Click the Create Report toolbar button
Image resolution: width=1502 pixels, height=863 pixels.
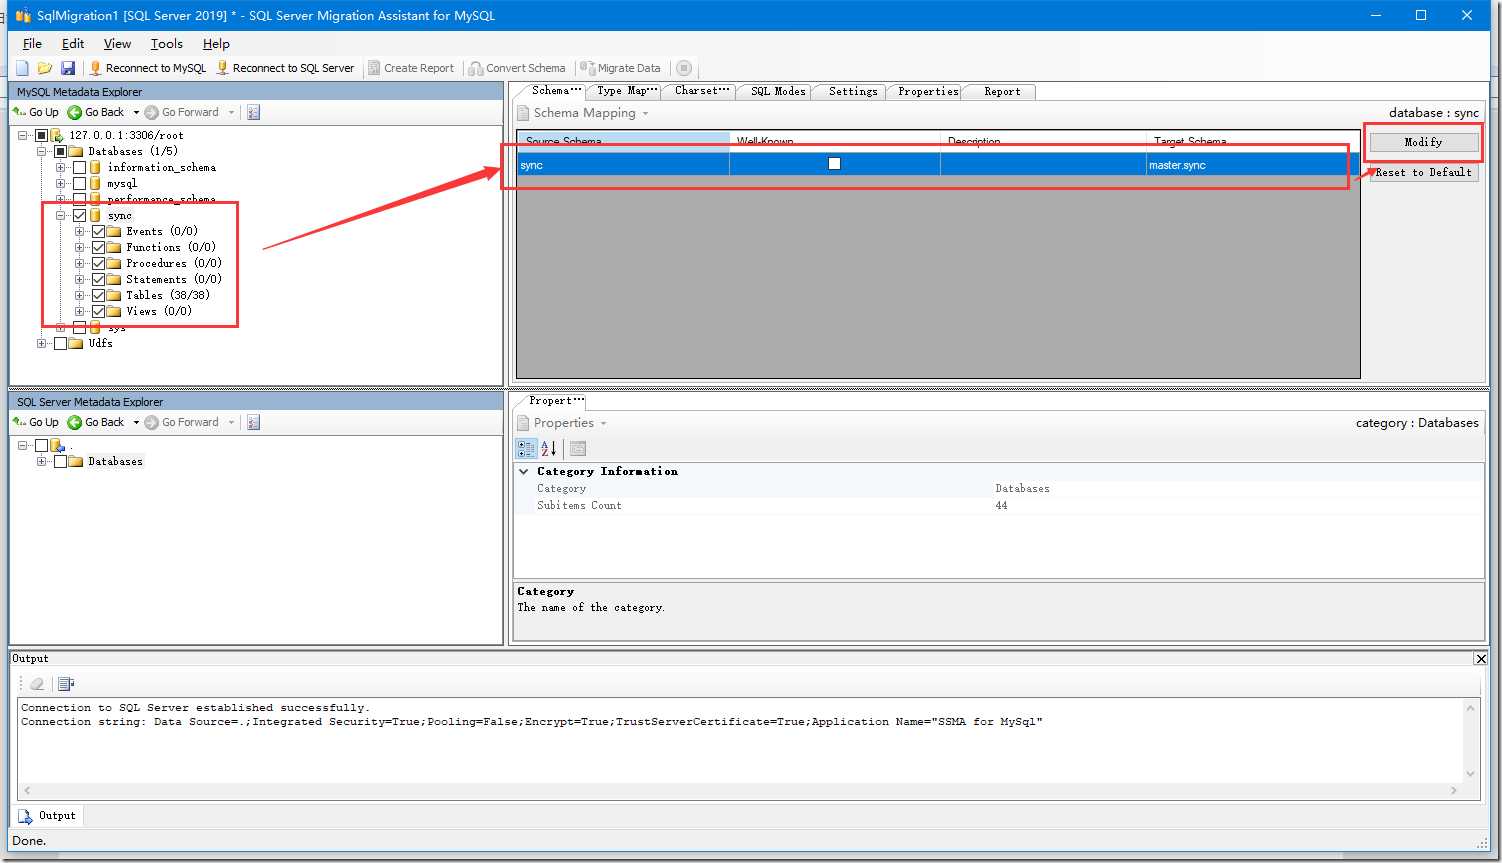(x=411, y=68)
